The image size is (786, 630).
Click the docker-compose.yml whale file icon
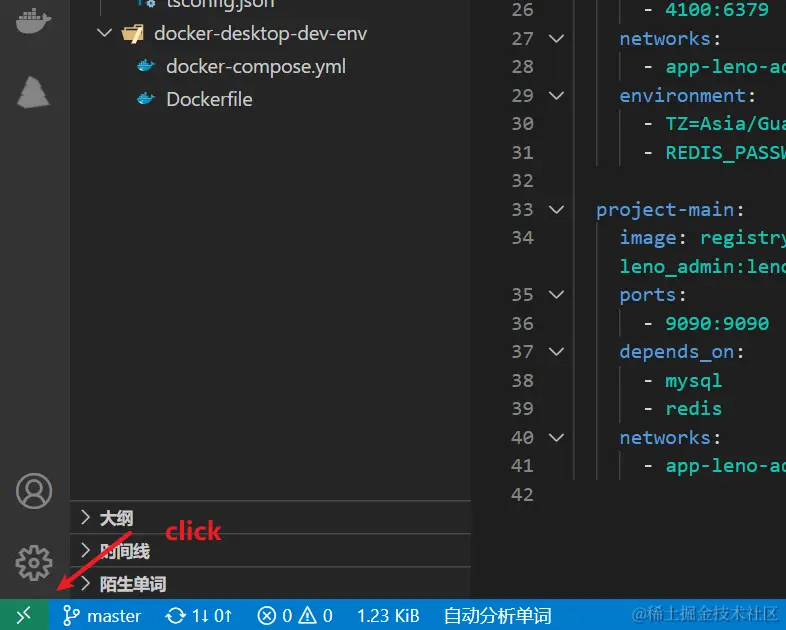tap(146, 66)
